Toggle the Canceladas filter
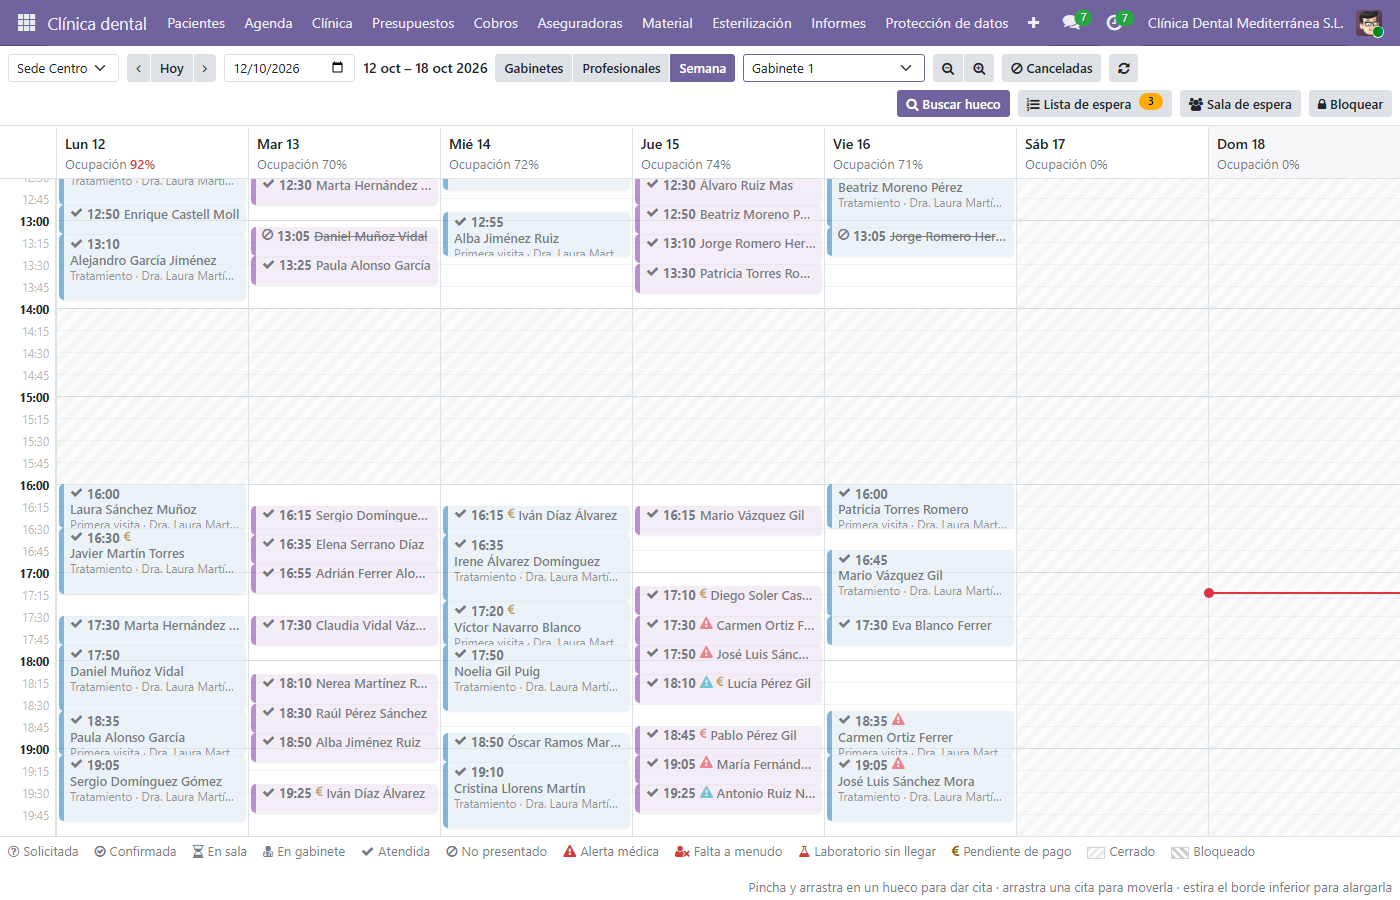 [1051, 68]
